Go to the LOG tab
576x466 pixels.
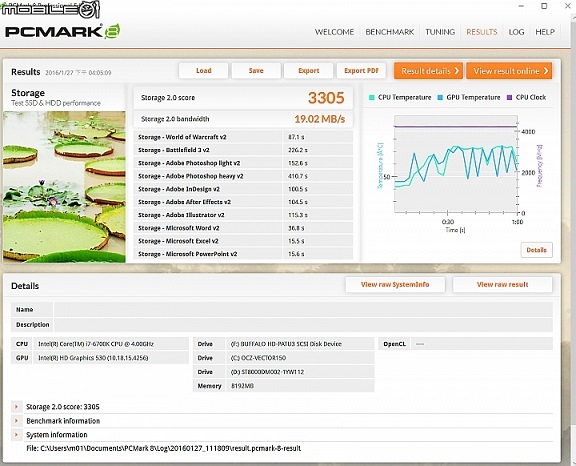point(516,32)
